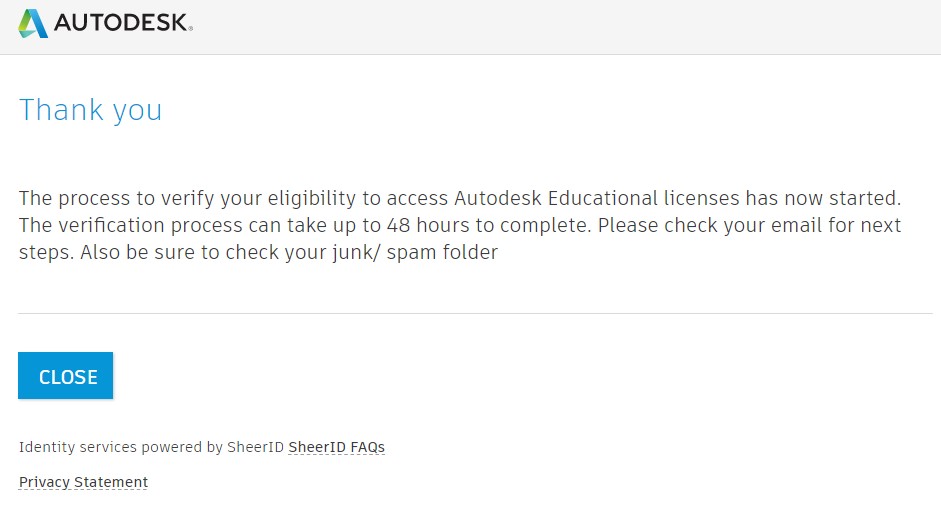Screen dimensions: 941x509
Task: Click the horizontal divider above CLOSE
Action: pos(474,313)
